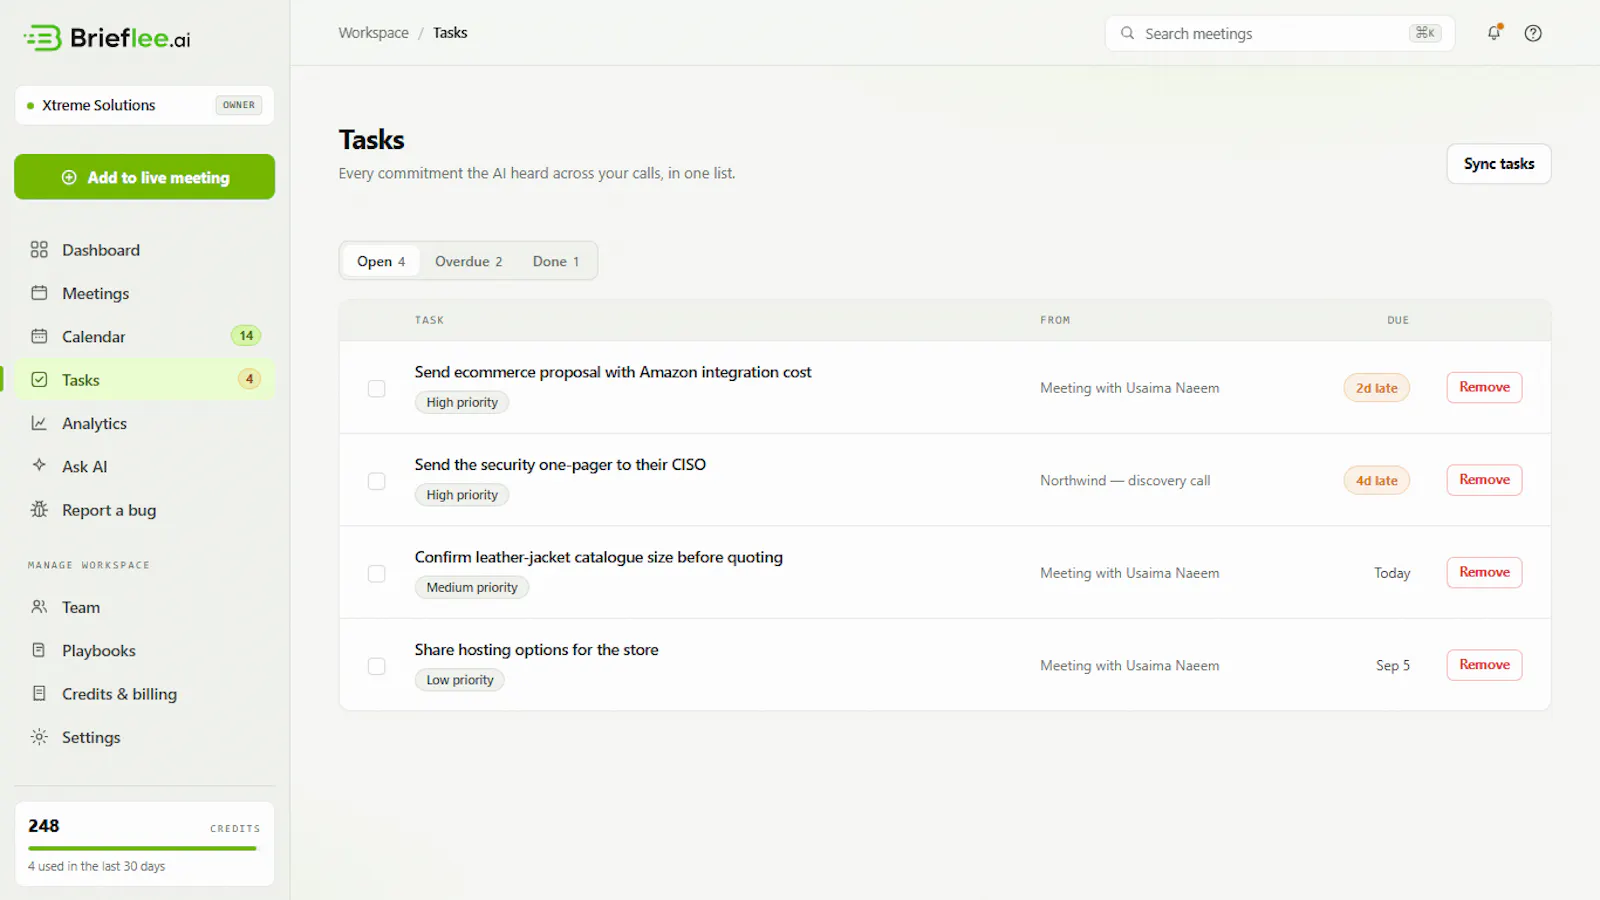Click the Analytics chart icon
1600x900 pixels.
pyautogui.click(x=39, y=423)
